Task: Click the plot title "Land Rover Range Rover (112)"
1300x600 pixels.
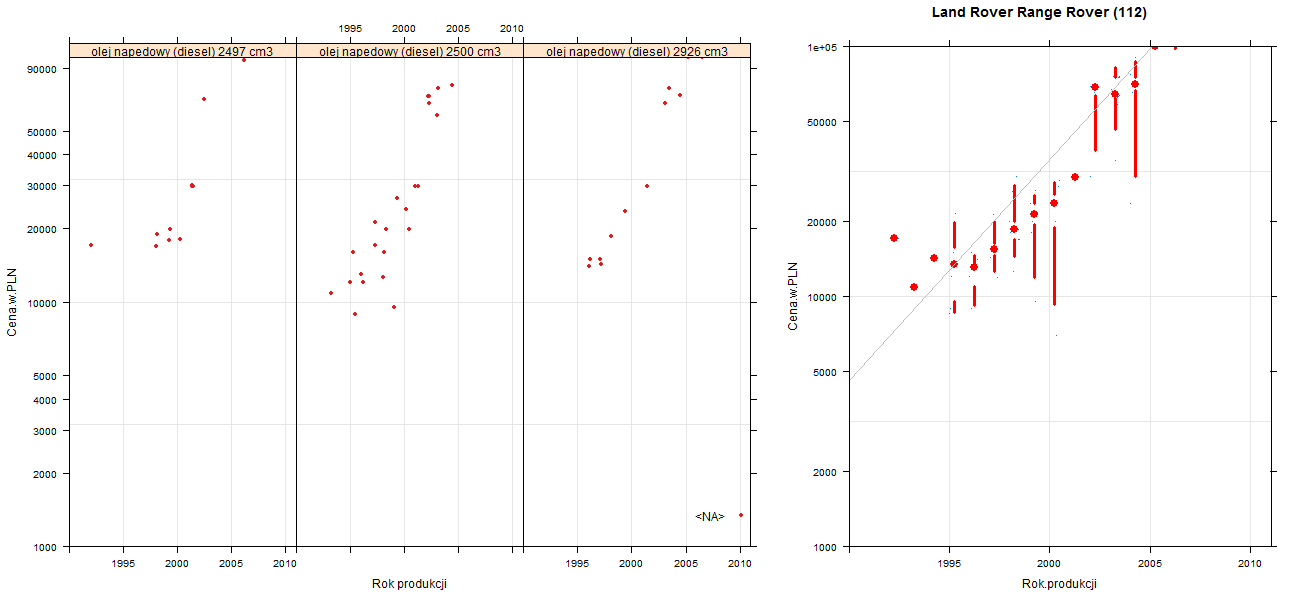Action: coord(1039,13)
